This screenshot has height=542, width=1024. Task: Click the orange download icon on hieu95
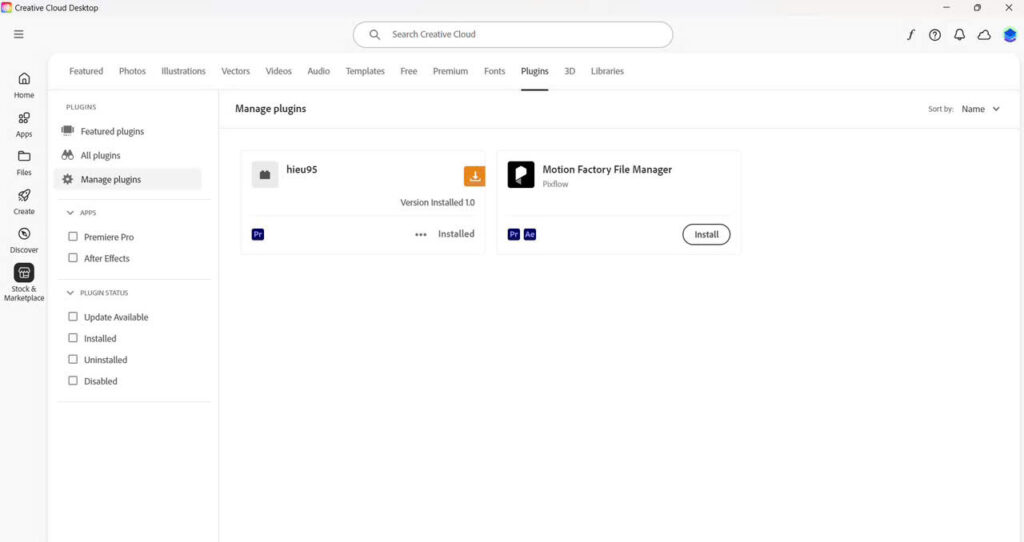pos(475,176)
